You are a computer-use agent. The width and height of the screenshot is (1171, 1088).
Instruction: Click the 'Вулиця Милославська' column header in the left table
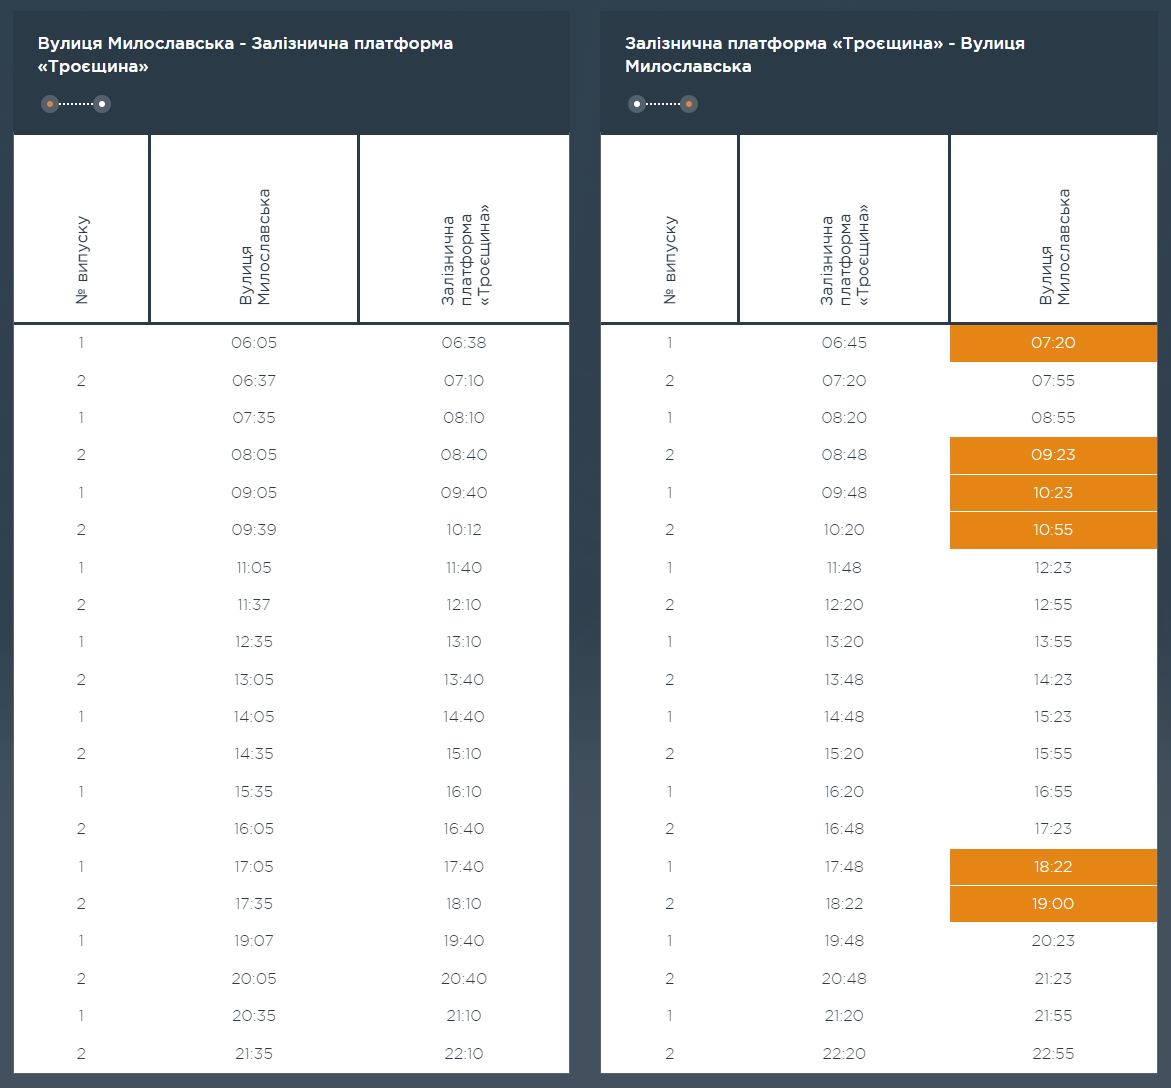tap(254, 247)
